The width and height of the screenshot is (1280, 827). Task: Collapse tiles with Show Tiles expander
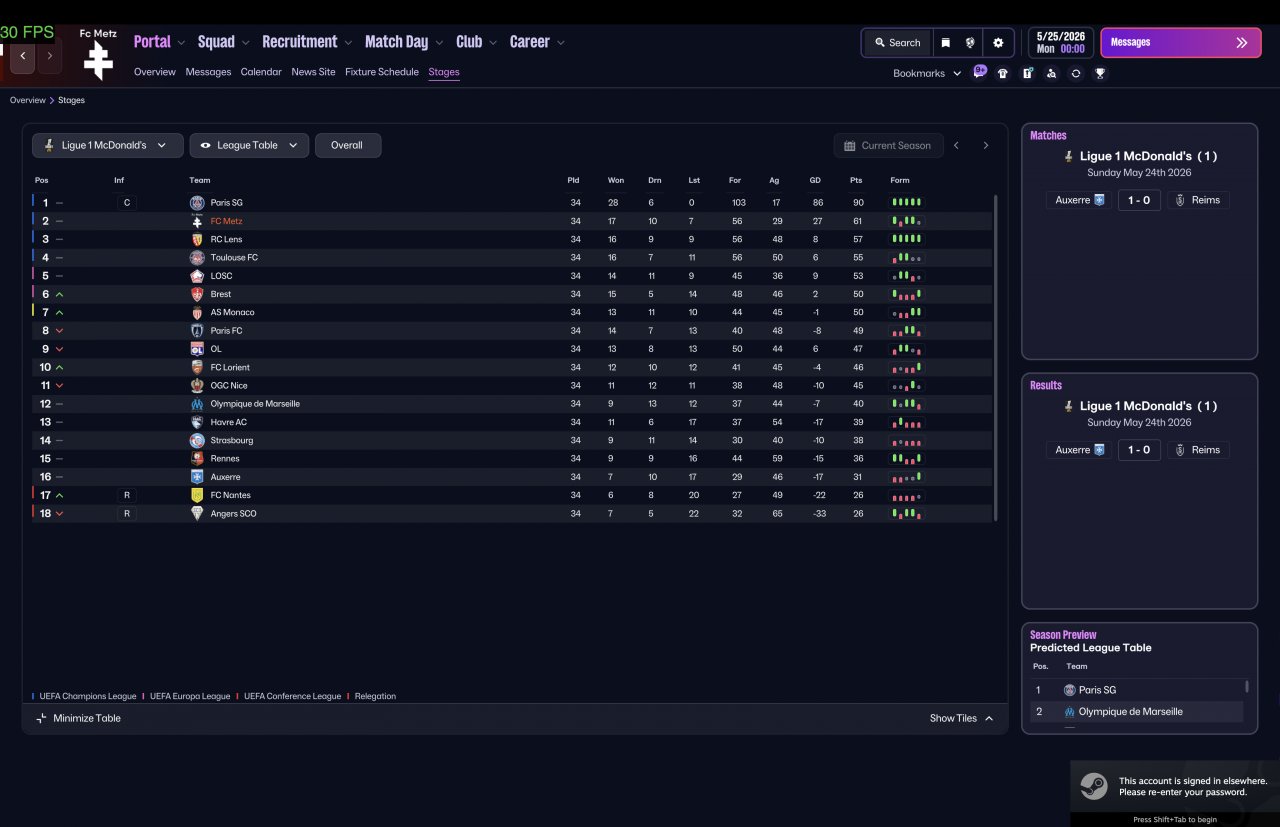962,718
